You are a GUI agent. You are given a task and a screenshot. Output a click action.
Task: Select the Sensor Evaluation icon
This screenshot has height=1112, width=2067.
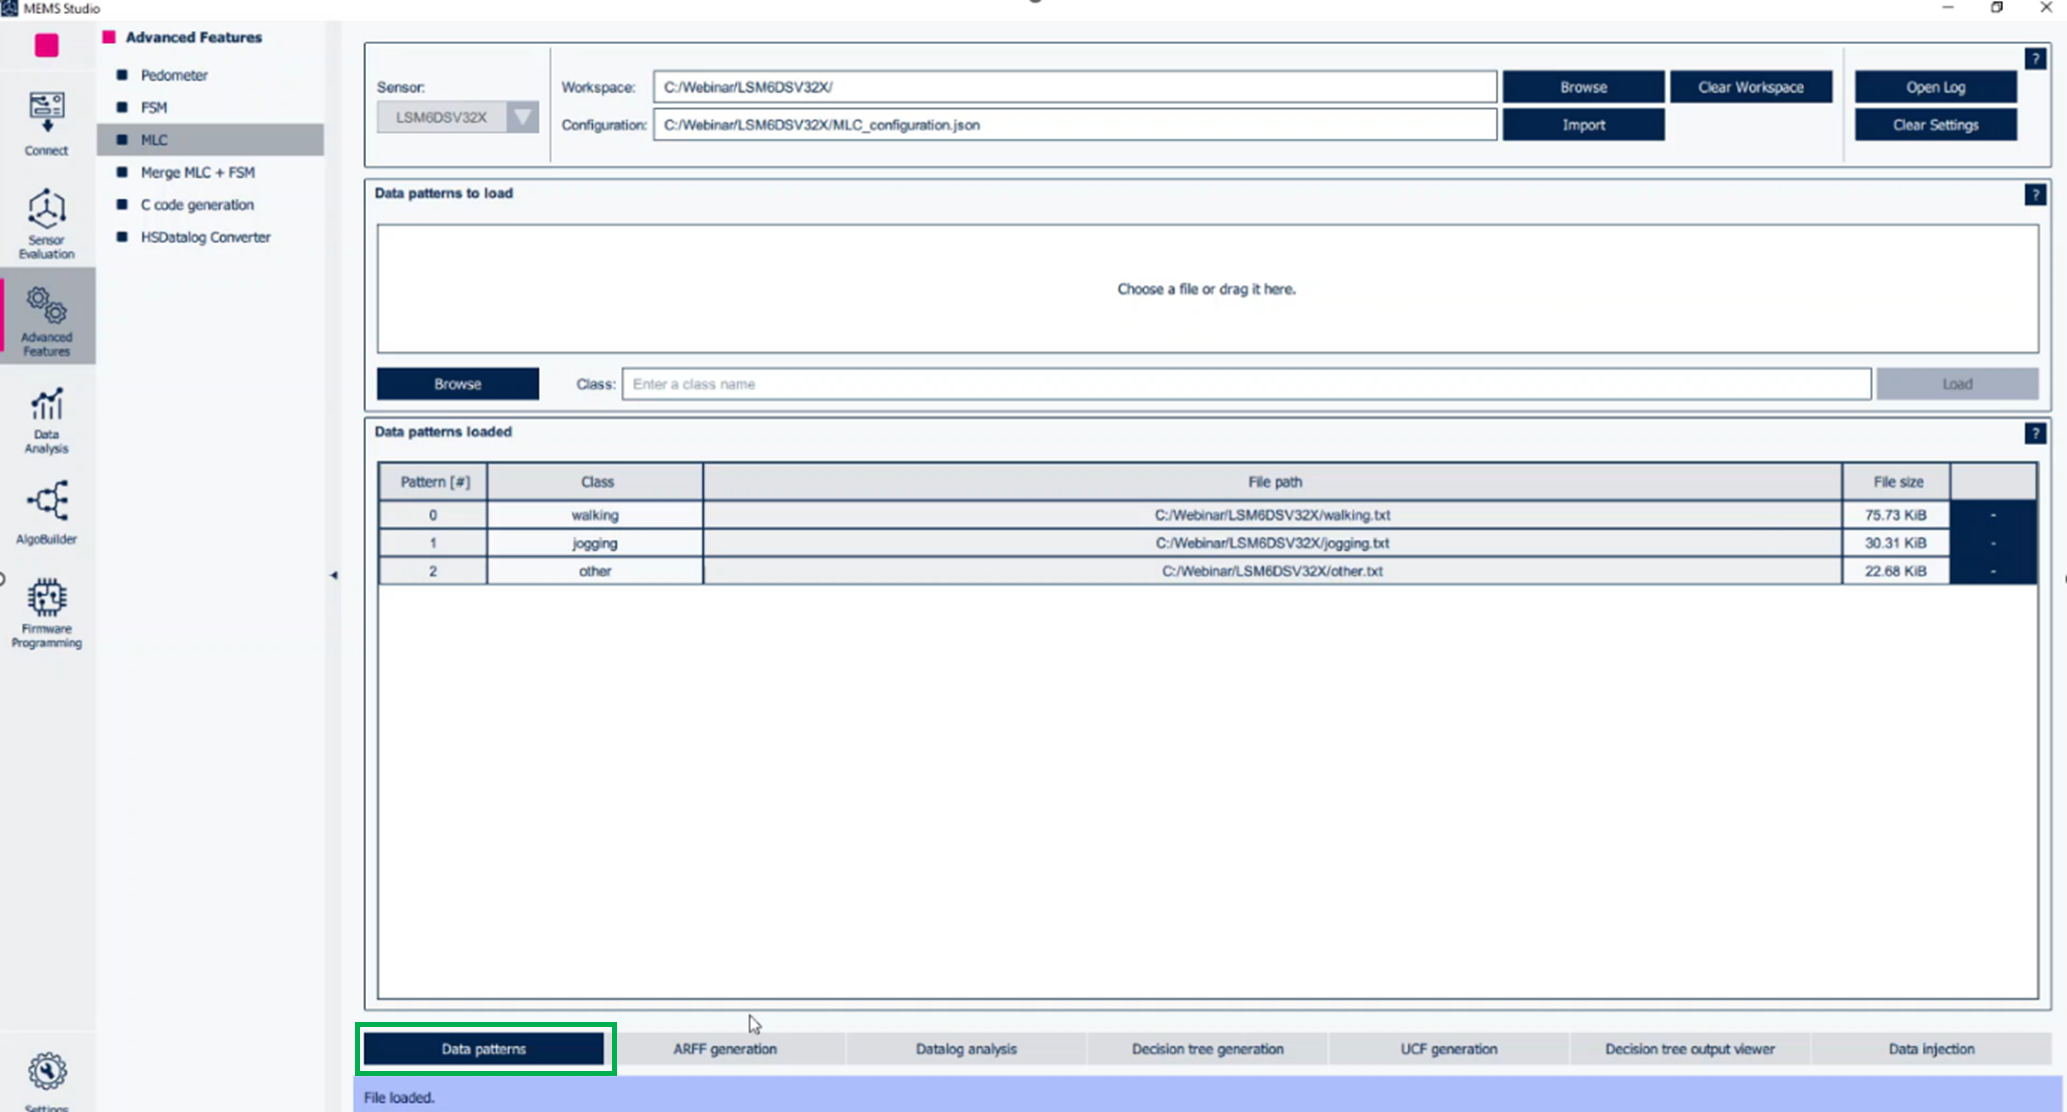[x=45, y=222]
